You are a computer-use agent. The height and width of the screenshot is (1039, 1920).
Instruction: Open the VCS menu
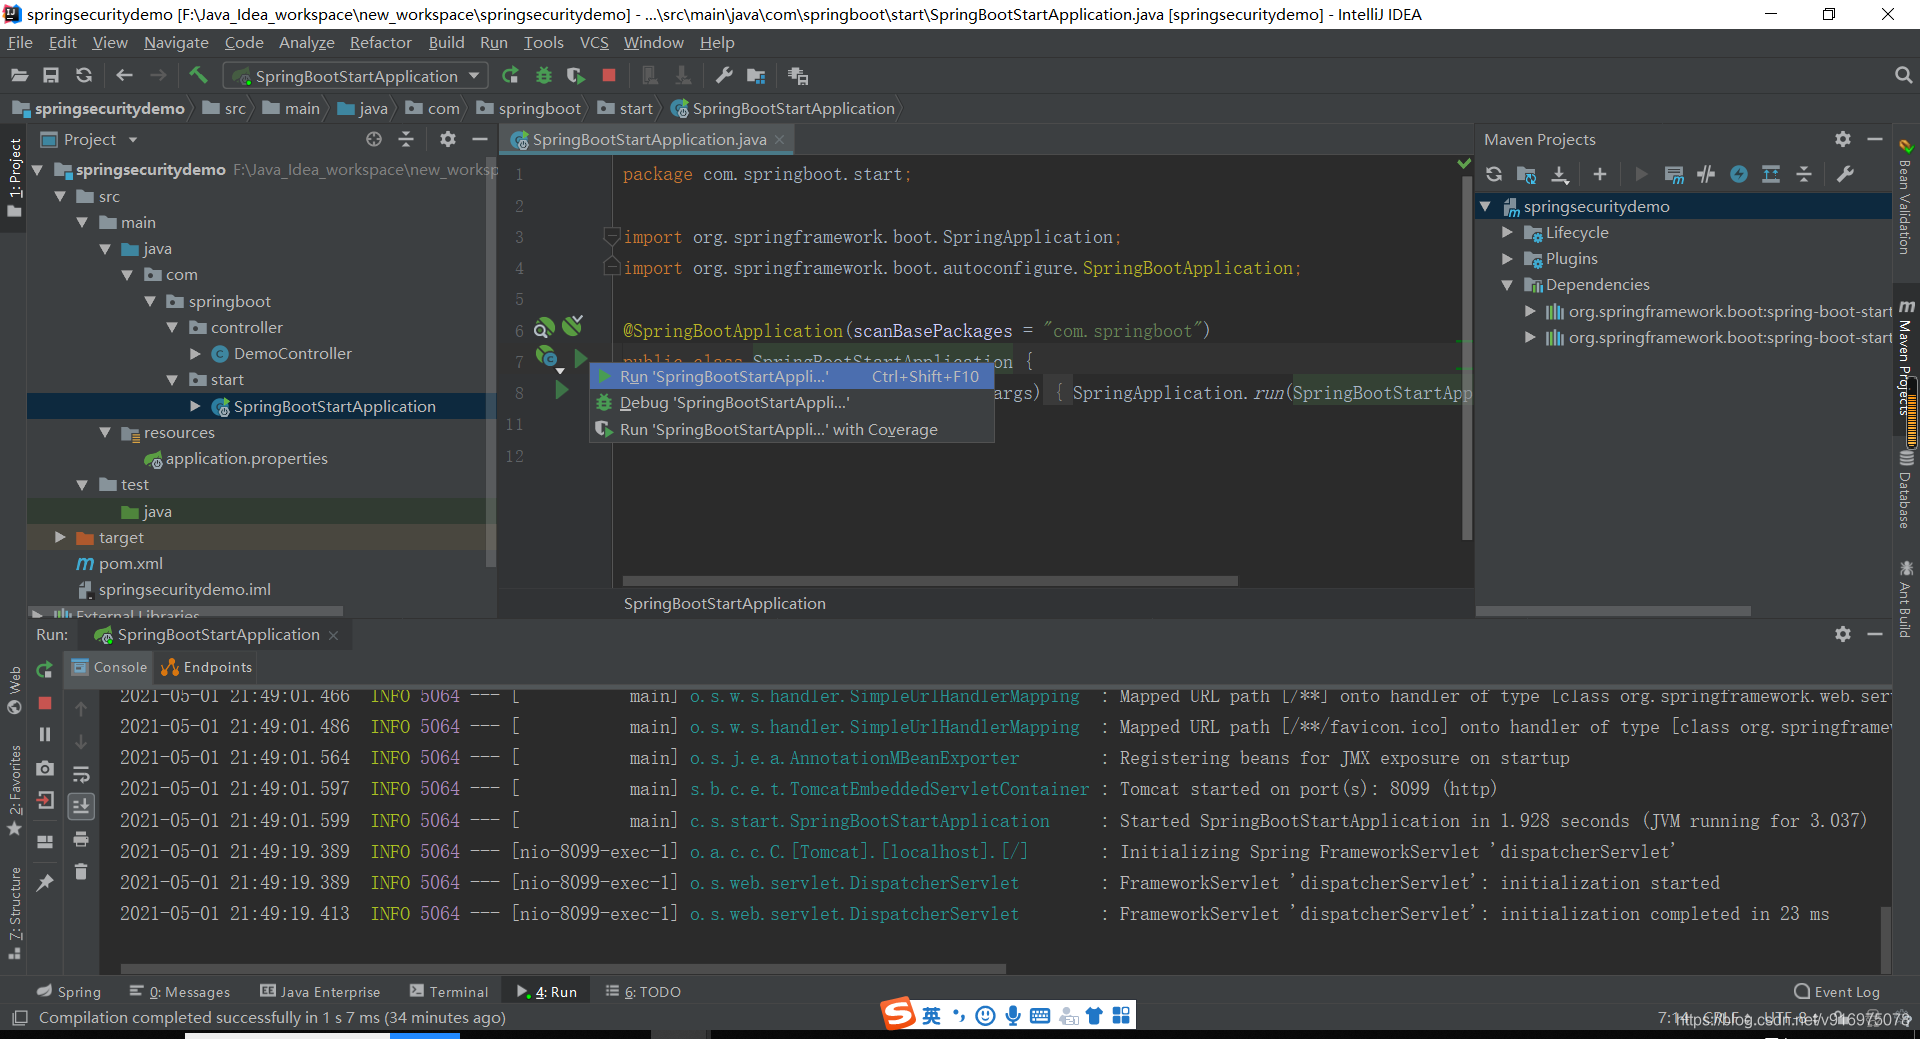pyautogui.click(x=594, y=42)
